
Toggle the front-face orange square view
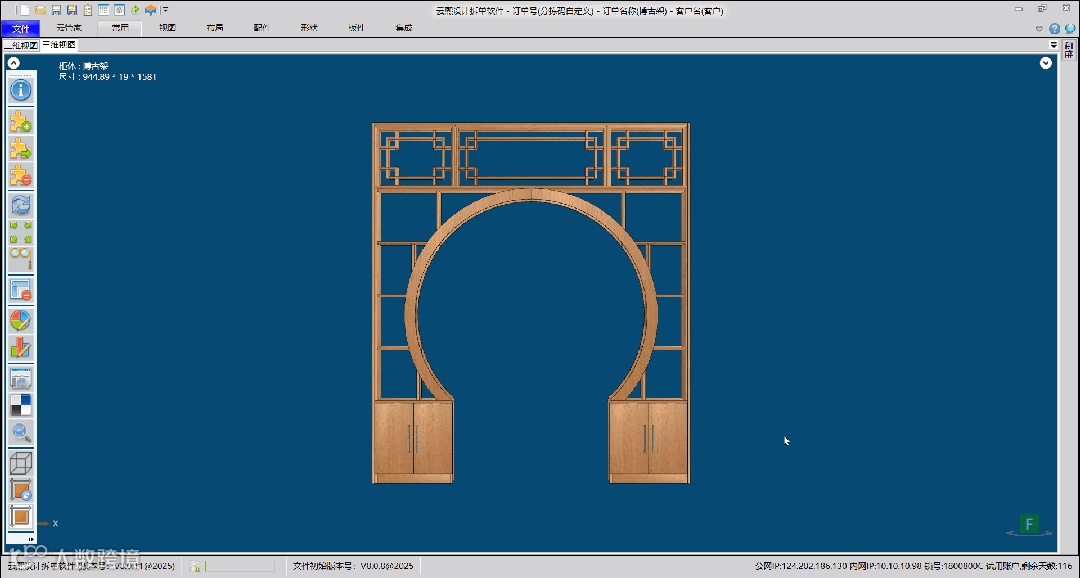coord(20,516)
